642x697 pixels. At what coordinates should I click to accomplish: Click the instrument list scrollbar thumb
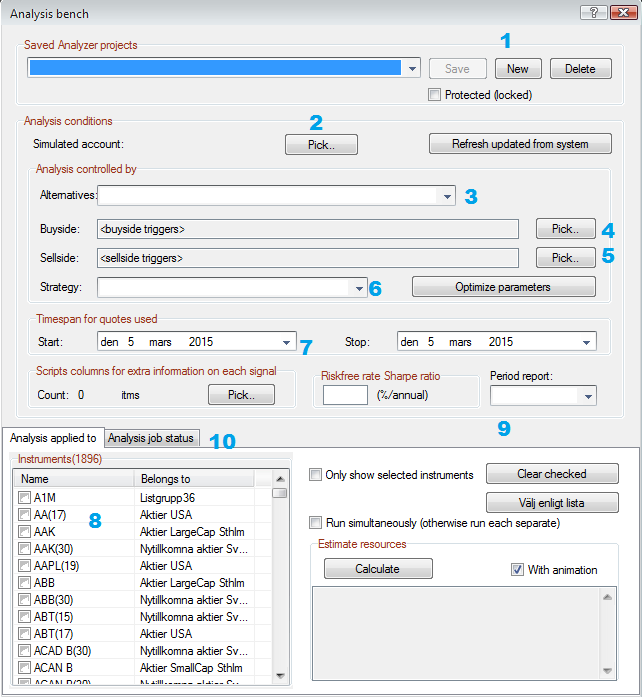click(280, 493)
